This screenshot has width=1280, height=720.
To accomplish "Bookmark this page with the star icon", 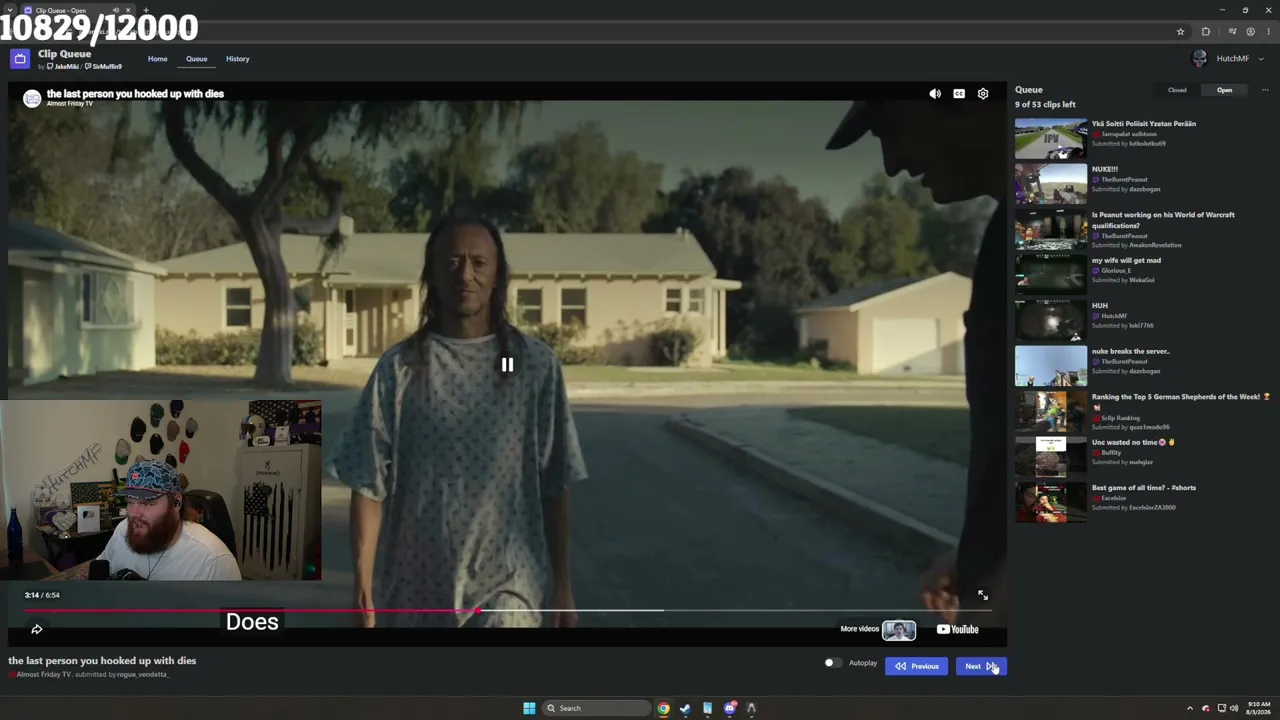I will (x=1180, y=32).
